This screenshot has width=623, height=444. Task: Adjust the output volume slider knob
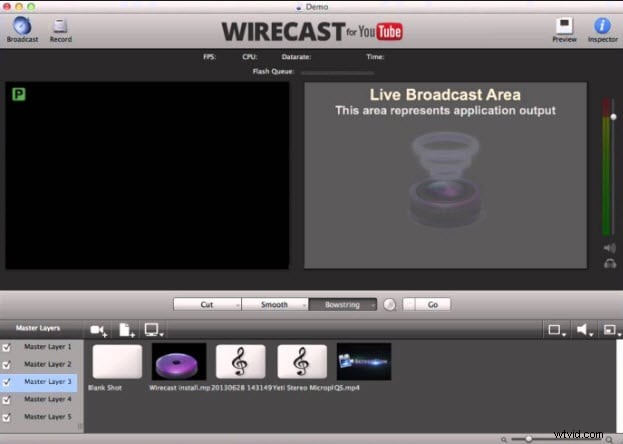[613, 116]
